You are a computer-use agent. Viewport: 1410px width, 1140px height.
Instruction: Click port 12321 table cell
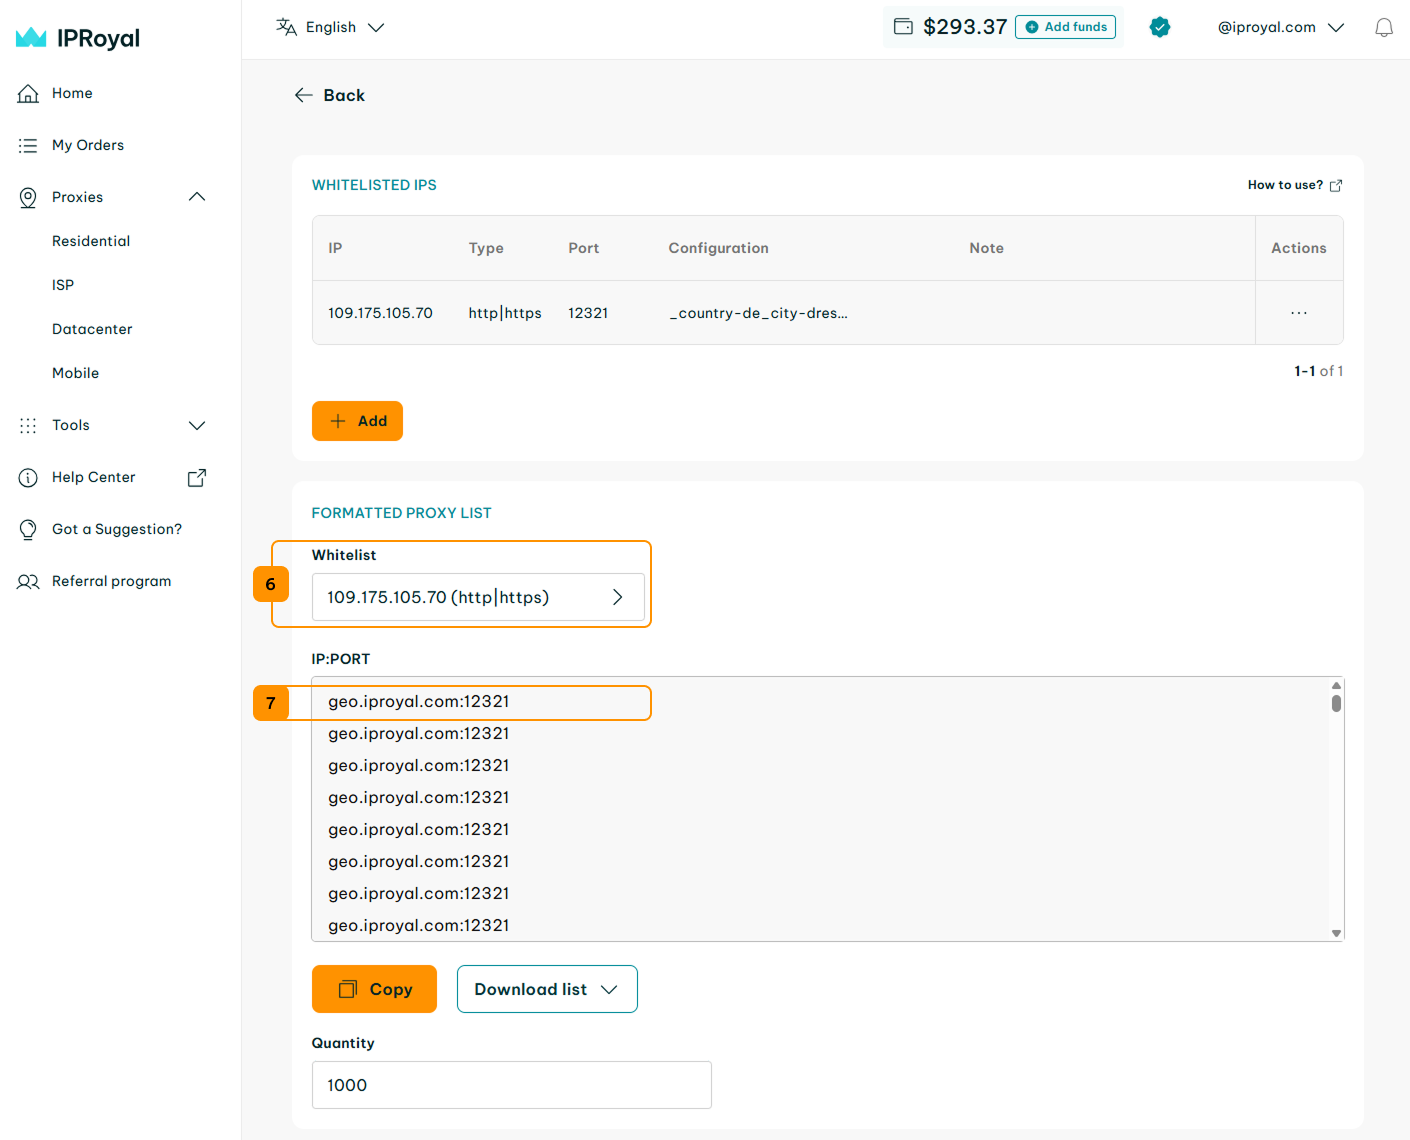click(x=588, y=313)
